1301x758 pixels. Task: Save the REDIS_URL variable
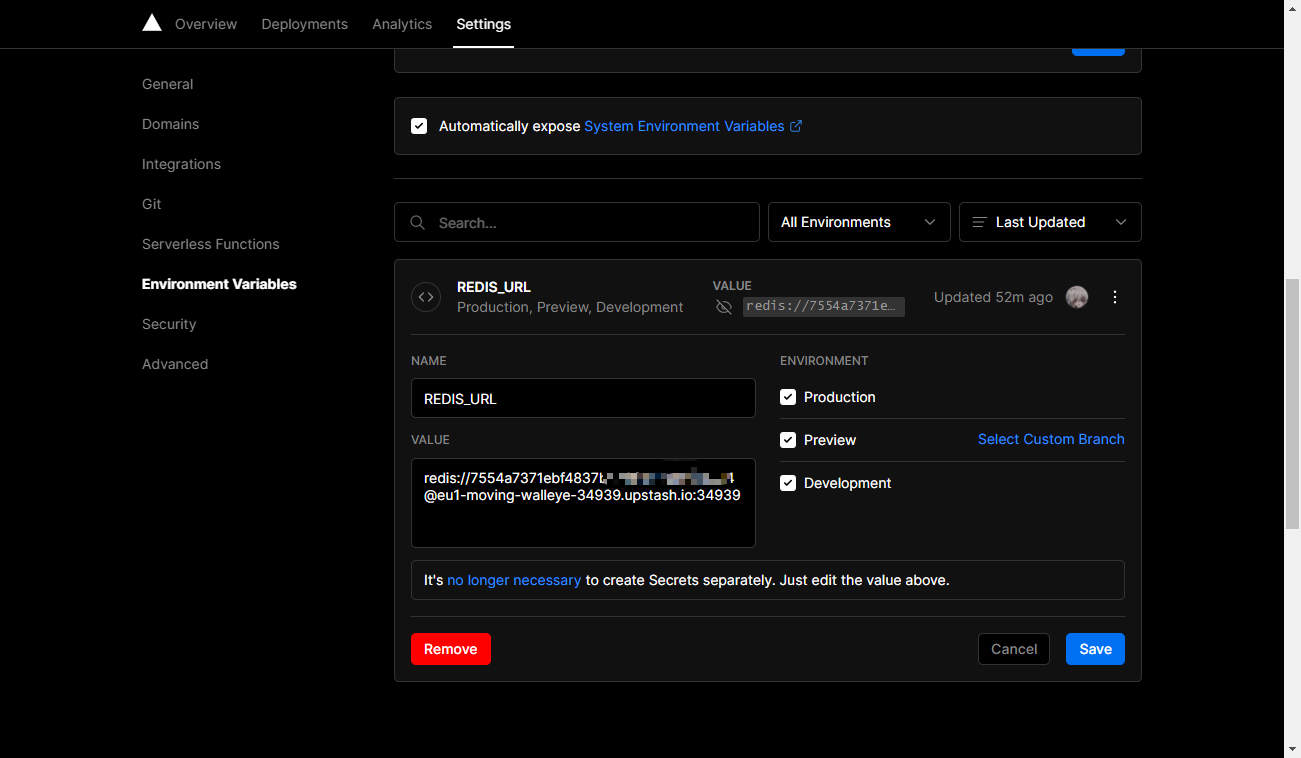pos(1095,649)
